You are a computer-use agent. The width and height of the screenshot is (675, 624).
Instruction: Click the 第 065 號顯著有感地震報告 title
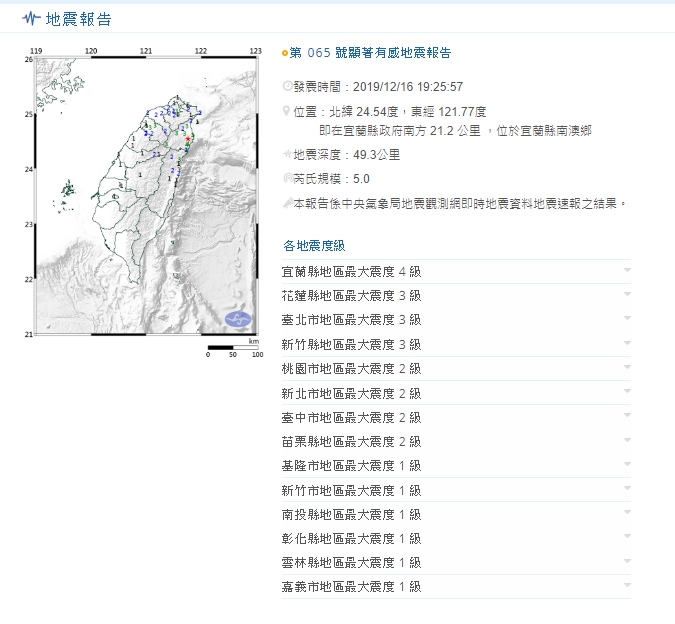click(369, 53)
